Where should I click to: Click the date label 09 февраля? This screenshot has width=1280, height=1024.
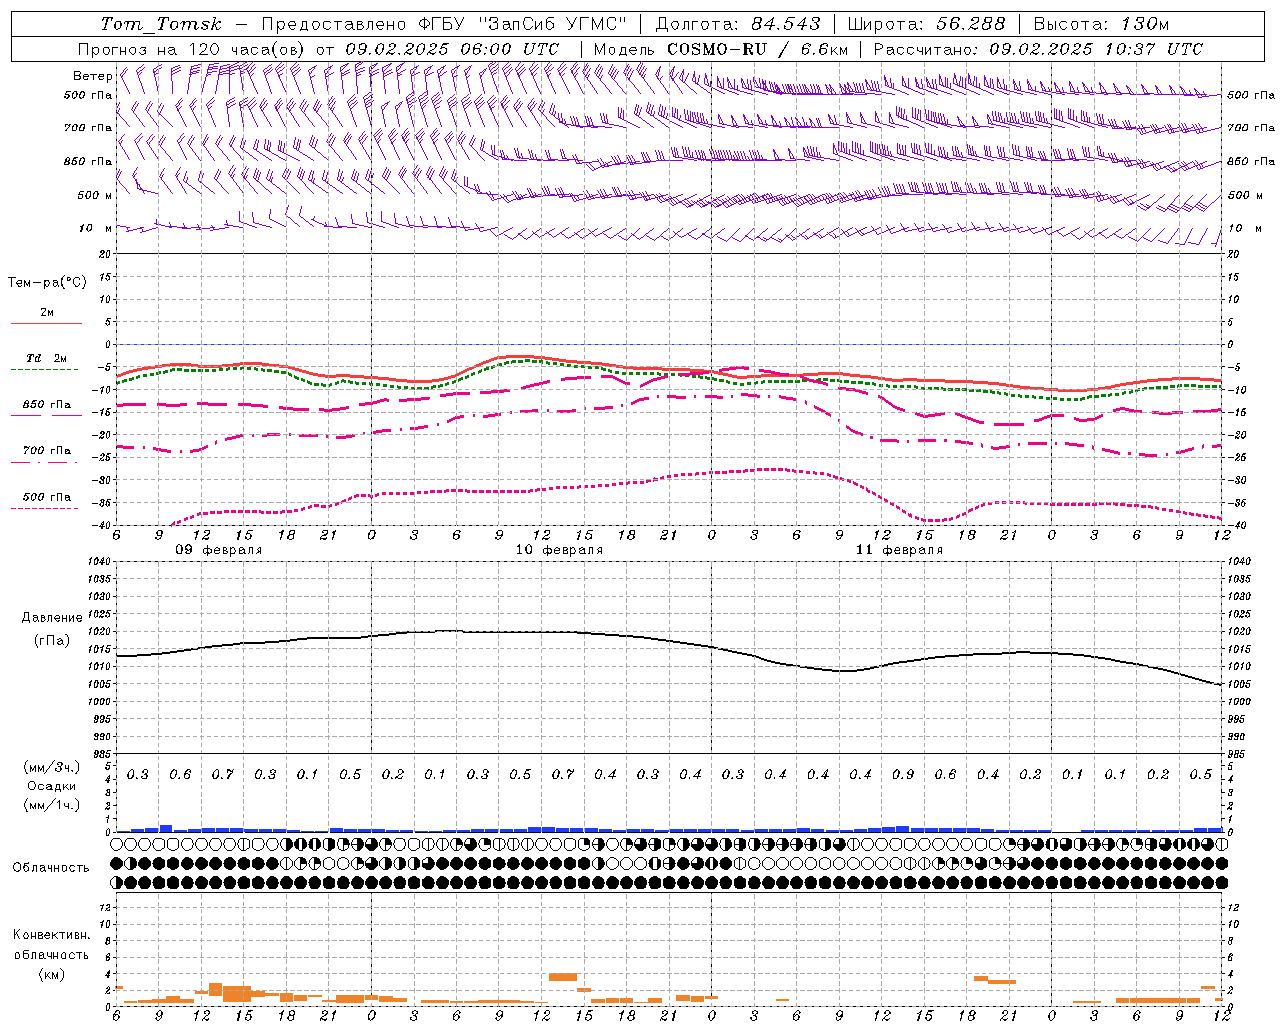point(219,550)
